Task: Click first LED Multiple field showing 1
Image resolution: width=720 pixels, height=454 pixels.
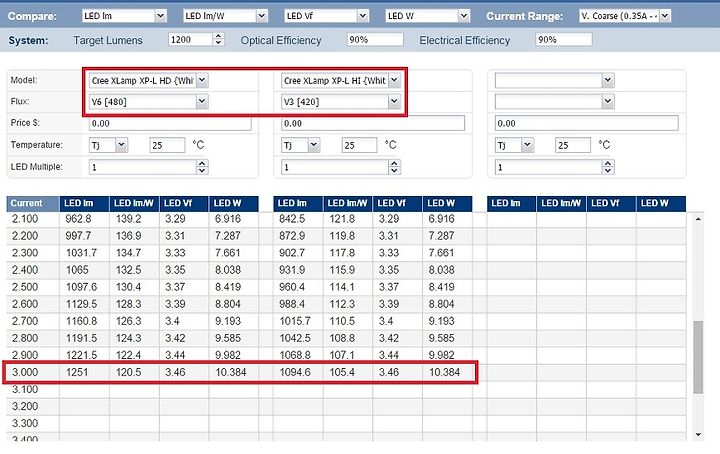Action: tap(143, 167)
